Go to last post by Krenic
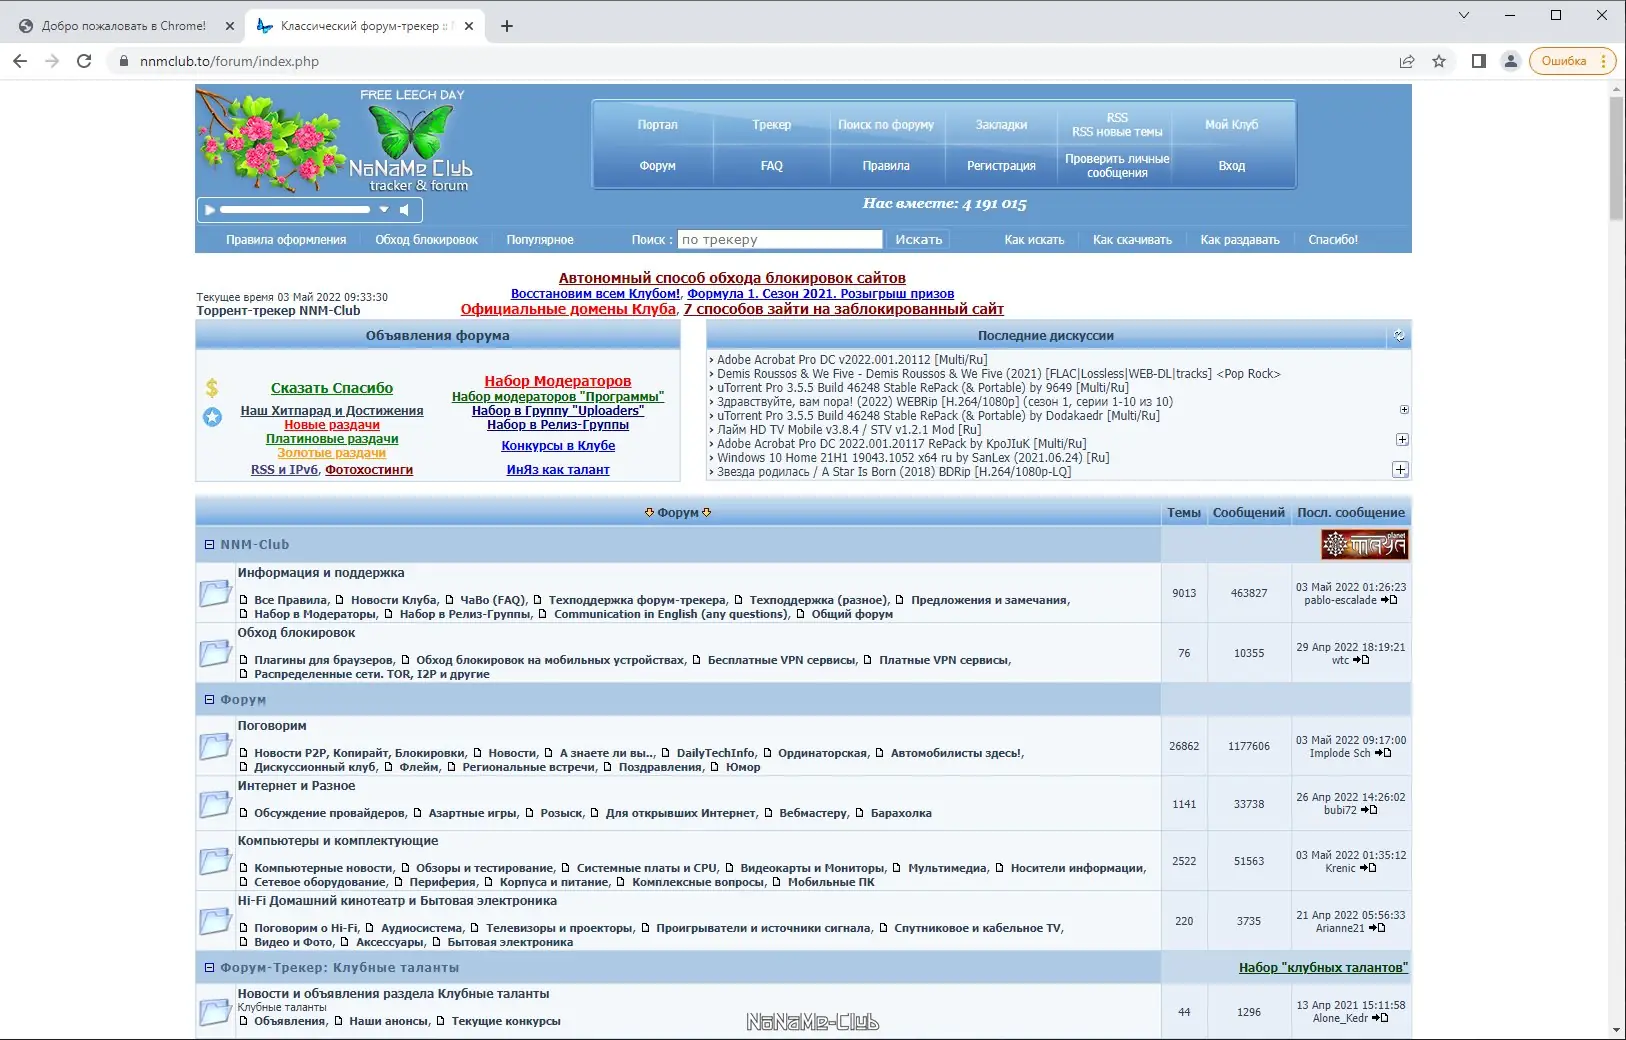Viewport: 1626px width, 1040px height. [x=1368, y=868]
